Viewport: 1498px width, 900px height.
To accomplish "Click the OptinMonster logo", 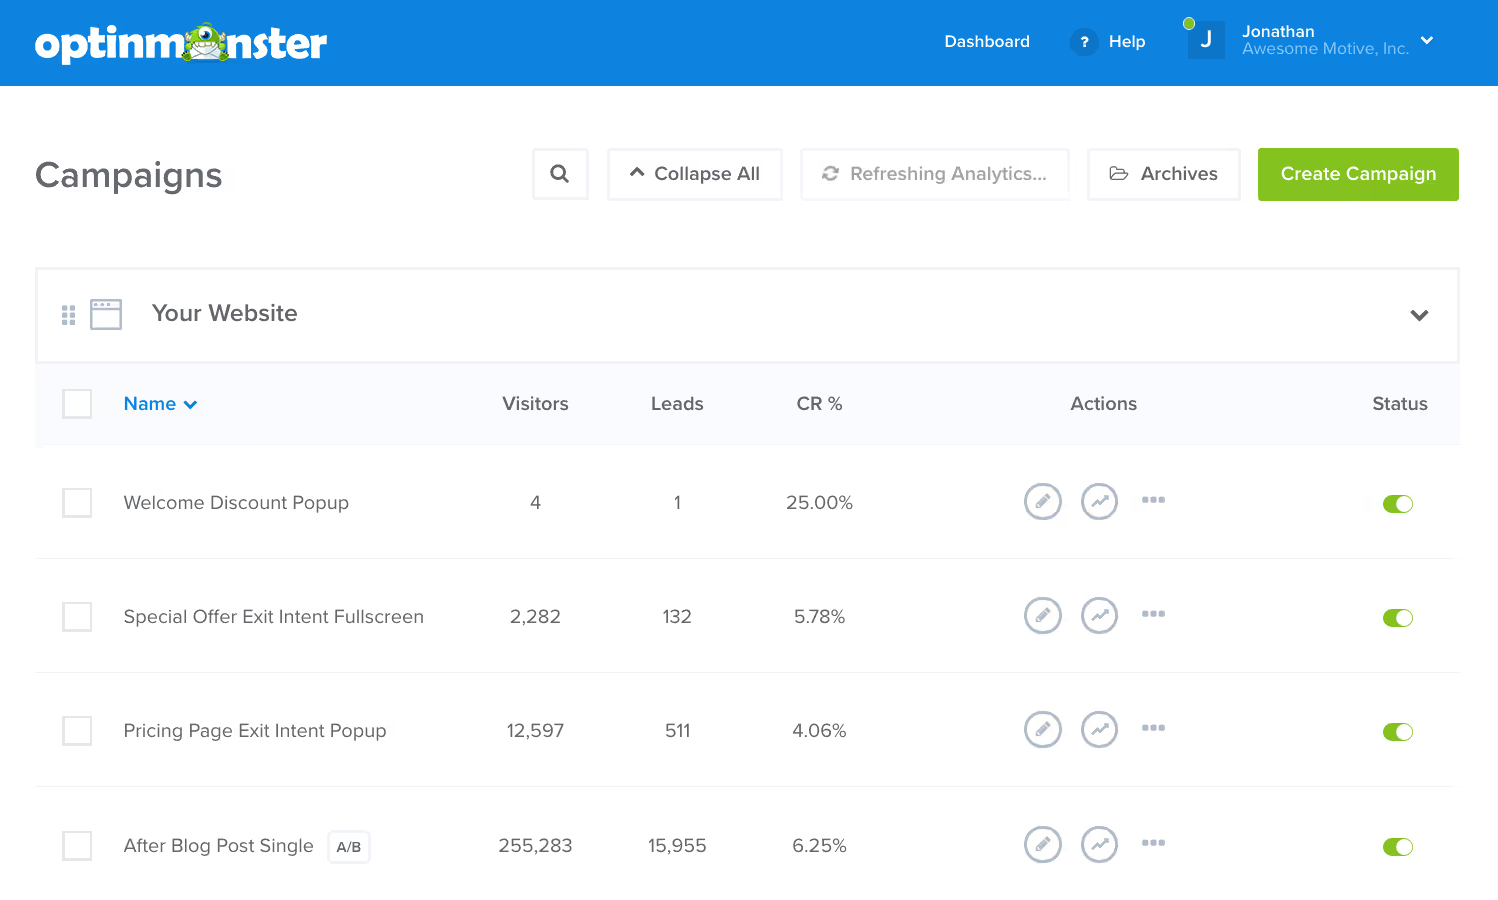I will click(x=181, y=43).
